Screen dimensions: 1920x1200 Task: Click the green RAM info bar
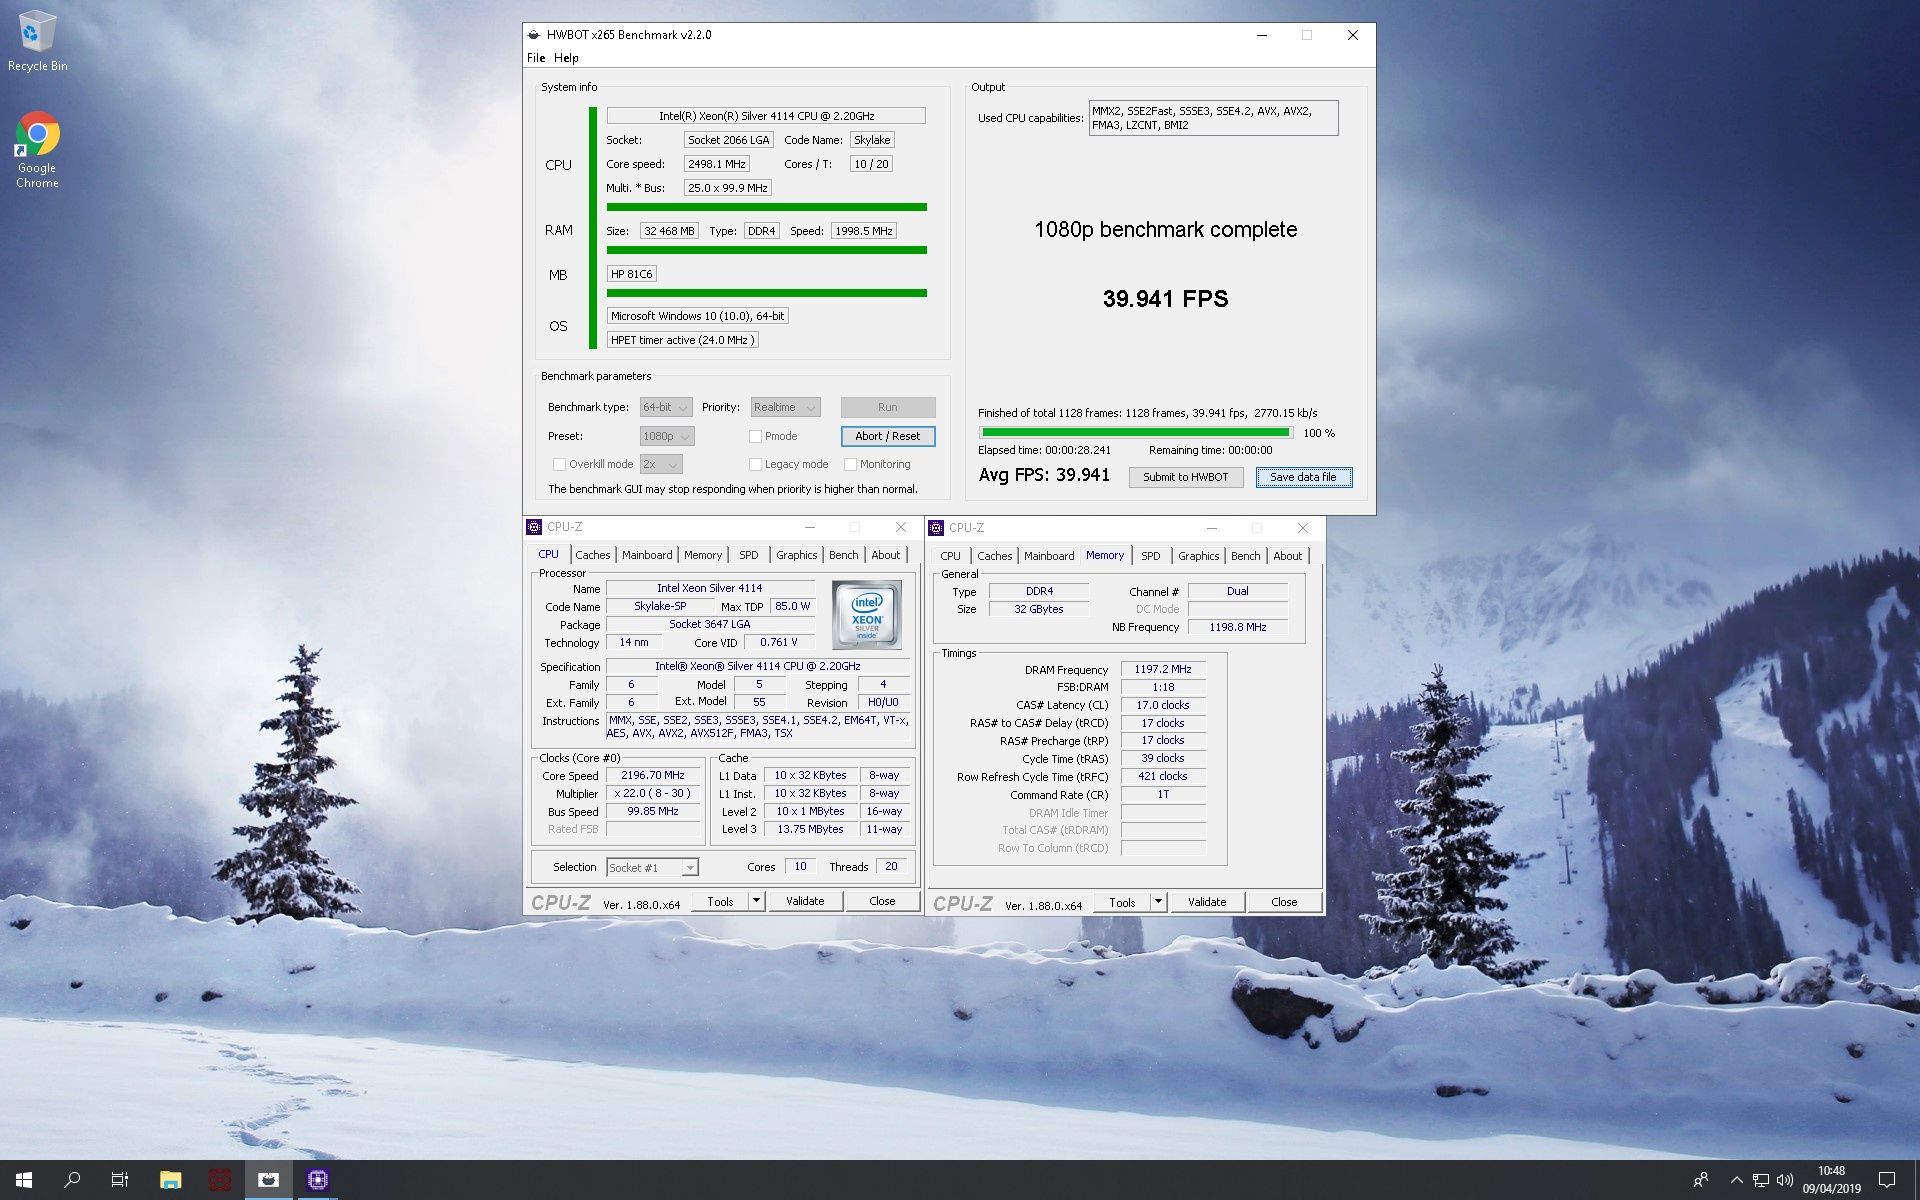766,250
